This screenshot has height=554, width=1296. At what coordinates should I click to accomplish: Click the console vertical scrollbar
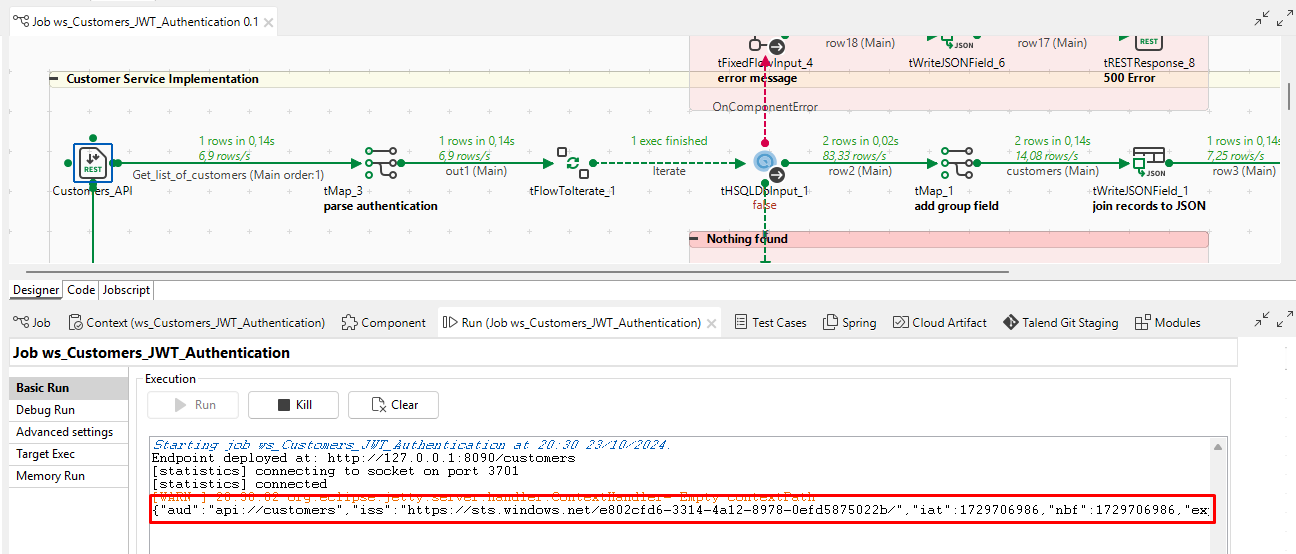click(x=1216, y=495)
